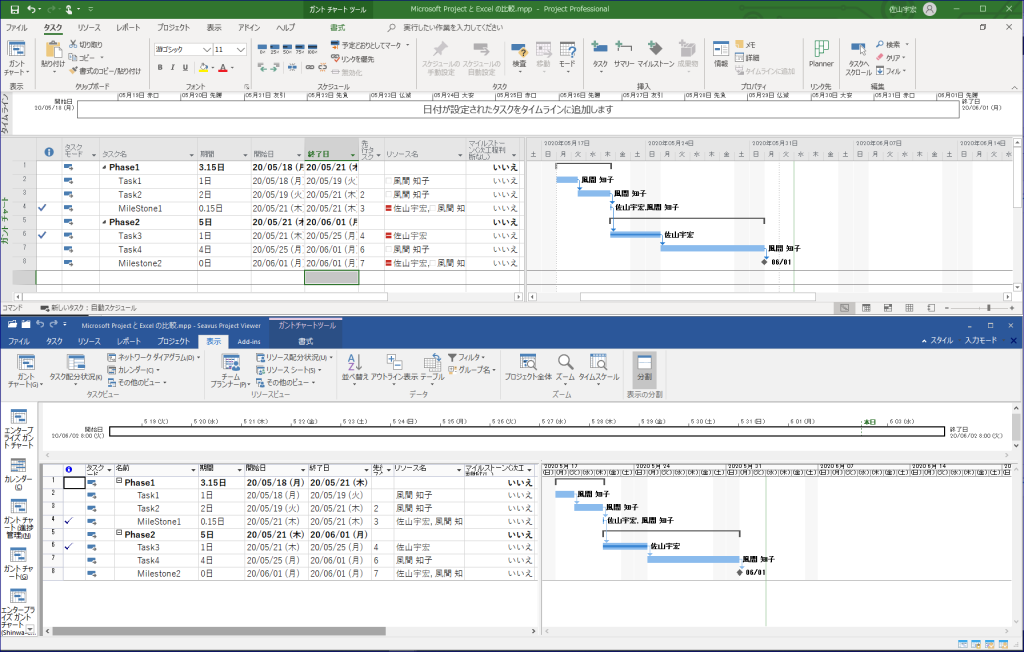Viewport: 1024px width, 652px height.
Task: Open the Find (検索) dropdown
Action: click(x=892, y=44)
